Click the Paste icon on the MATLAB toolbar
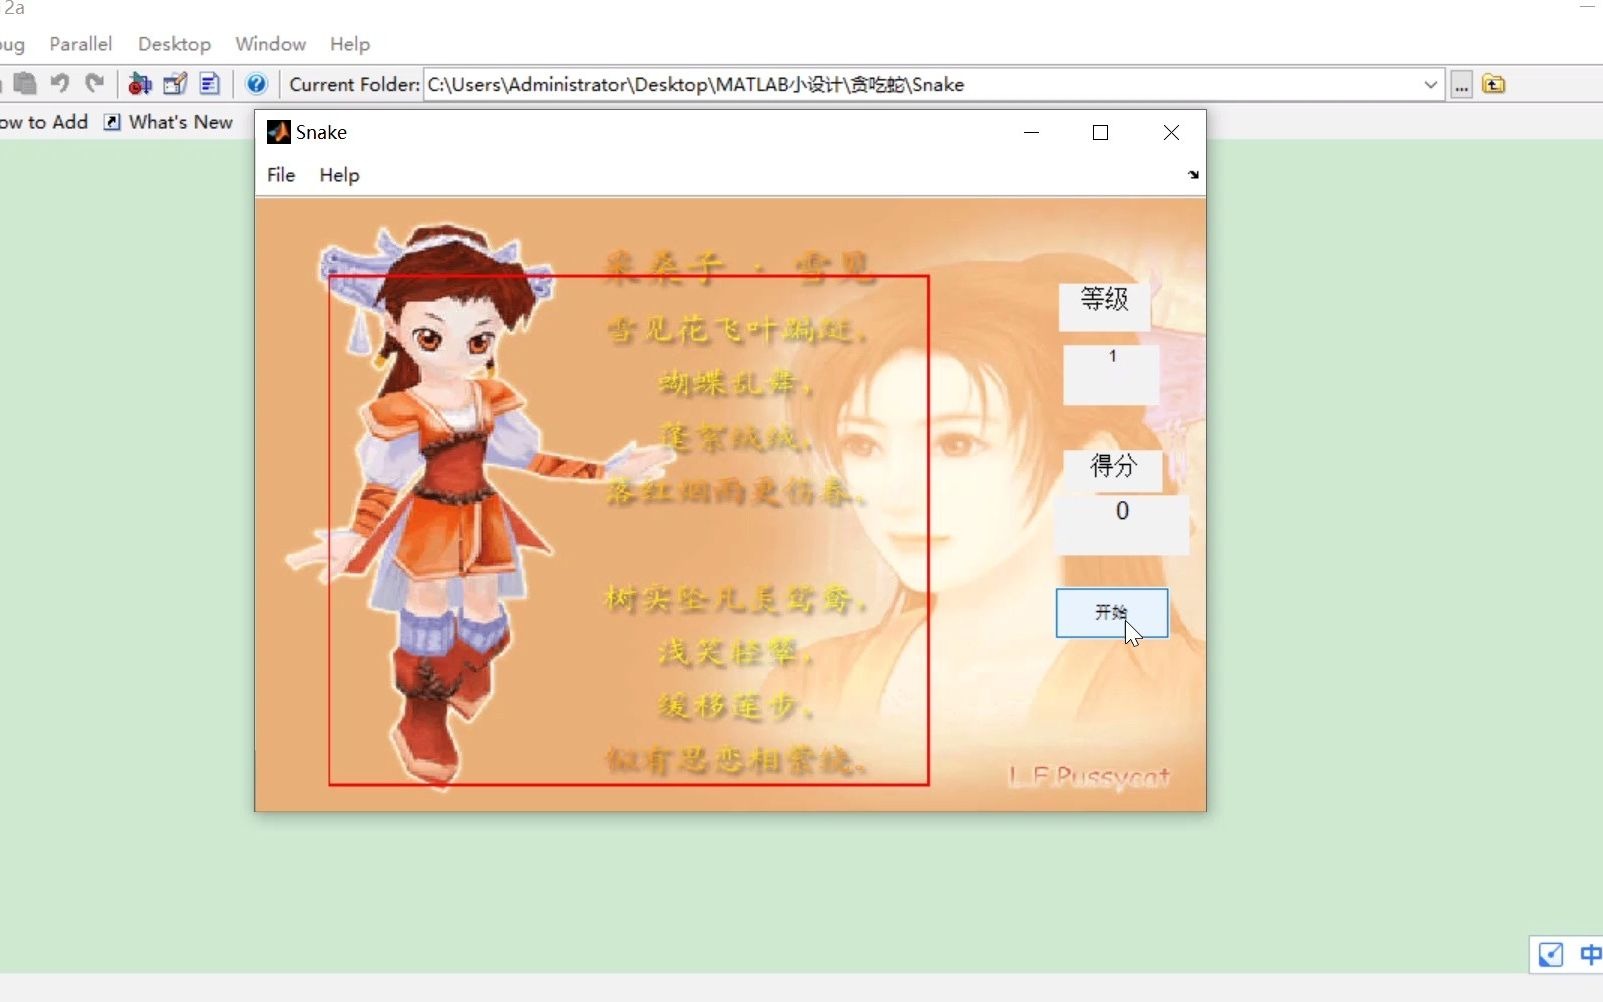 tap(25, 84)
